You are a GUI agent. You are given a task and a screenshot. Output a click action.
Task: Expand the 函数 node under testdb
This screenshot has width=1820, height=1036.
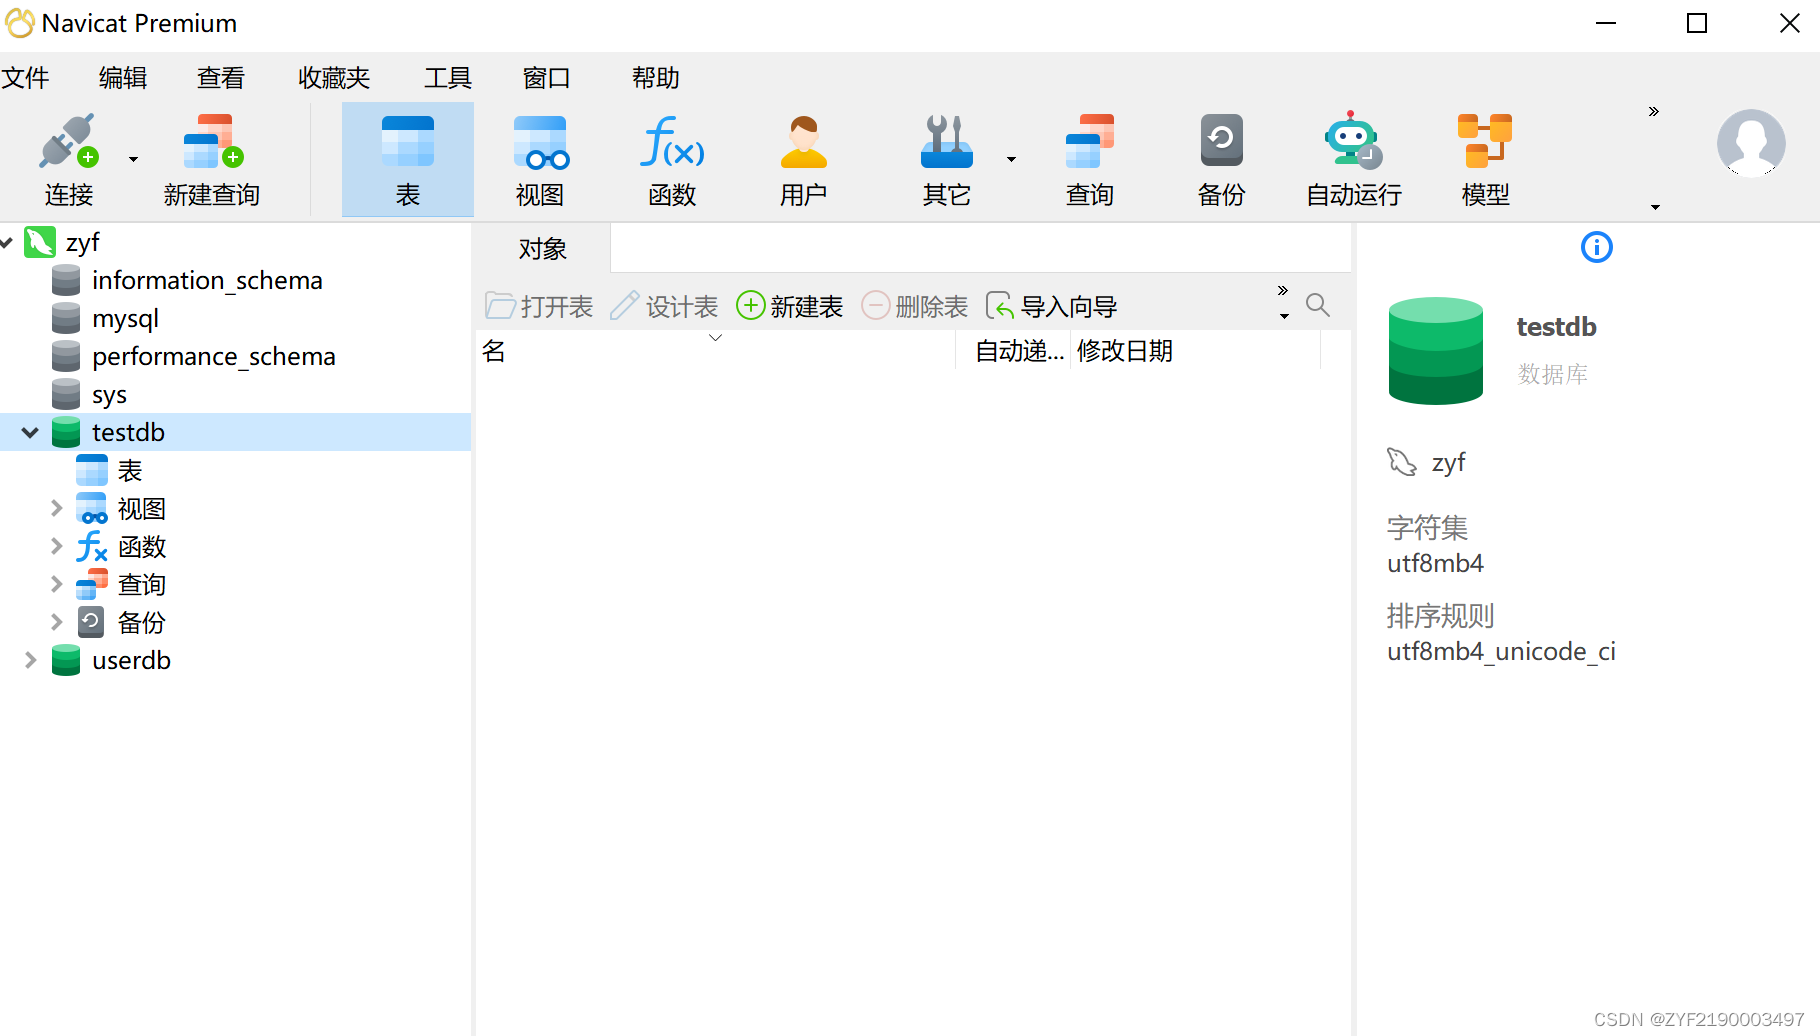57,546
